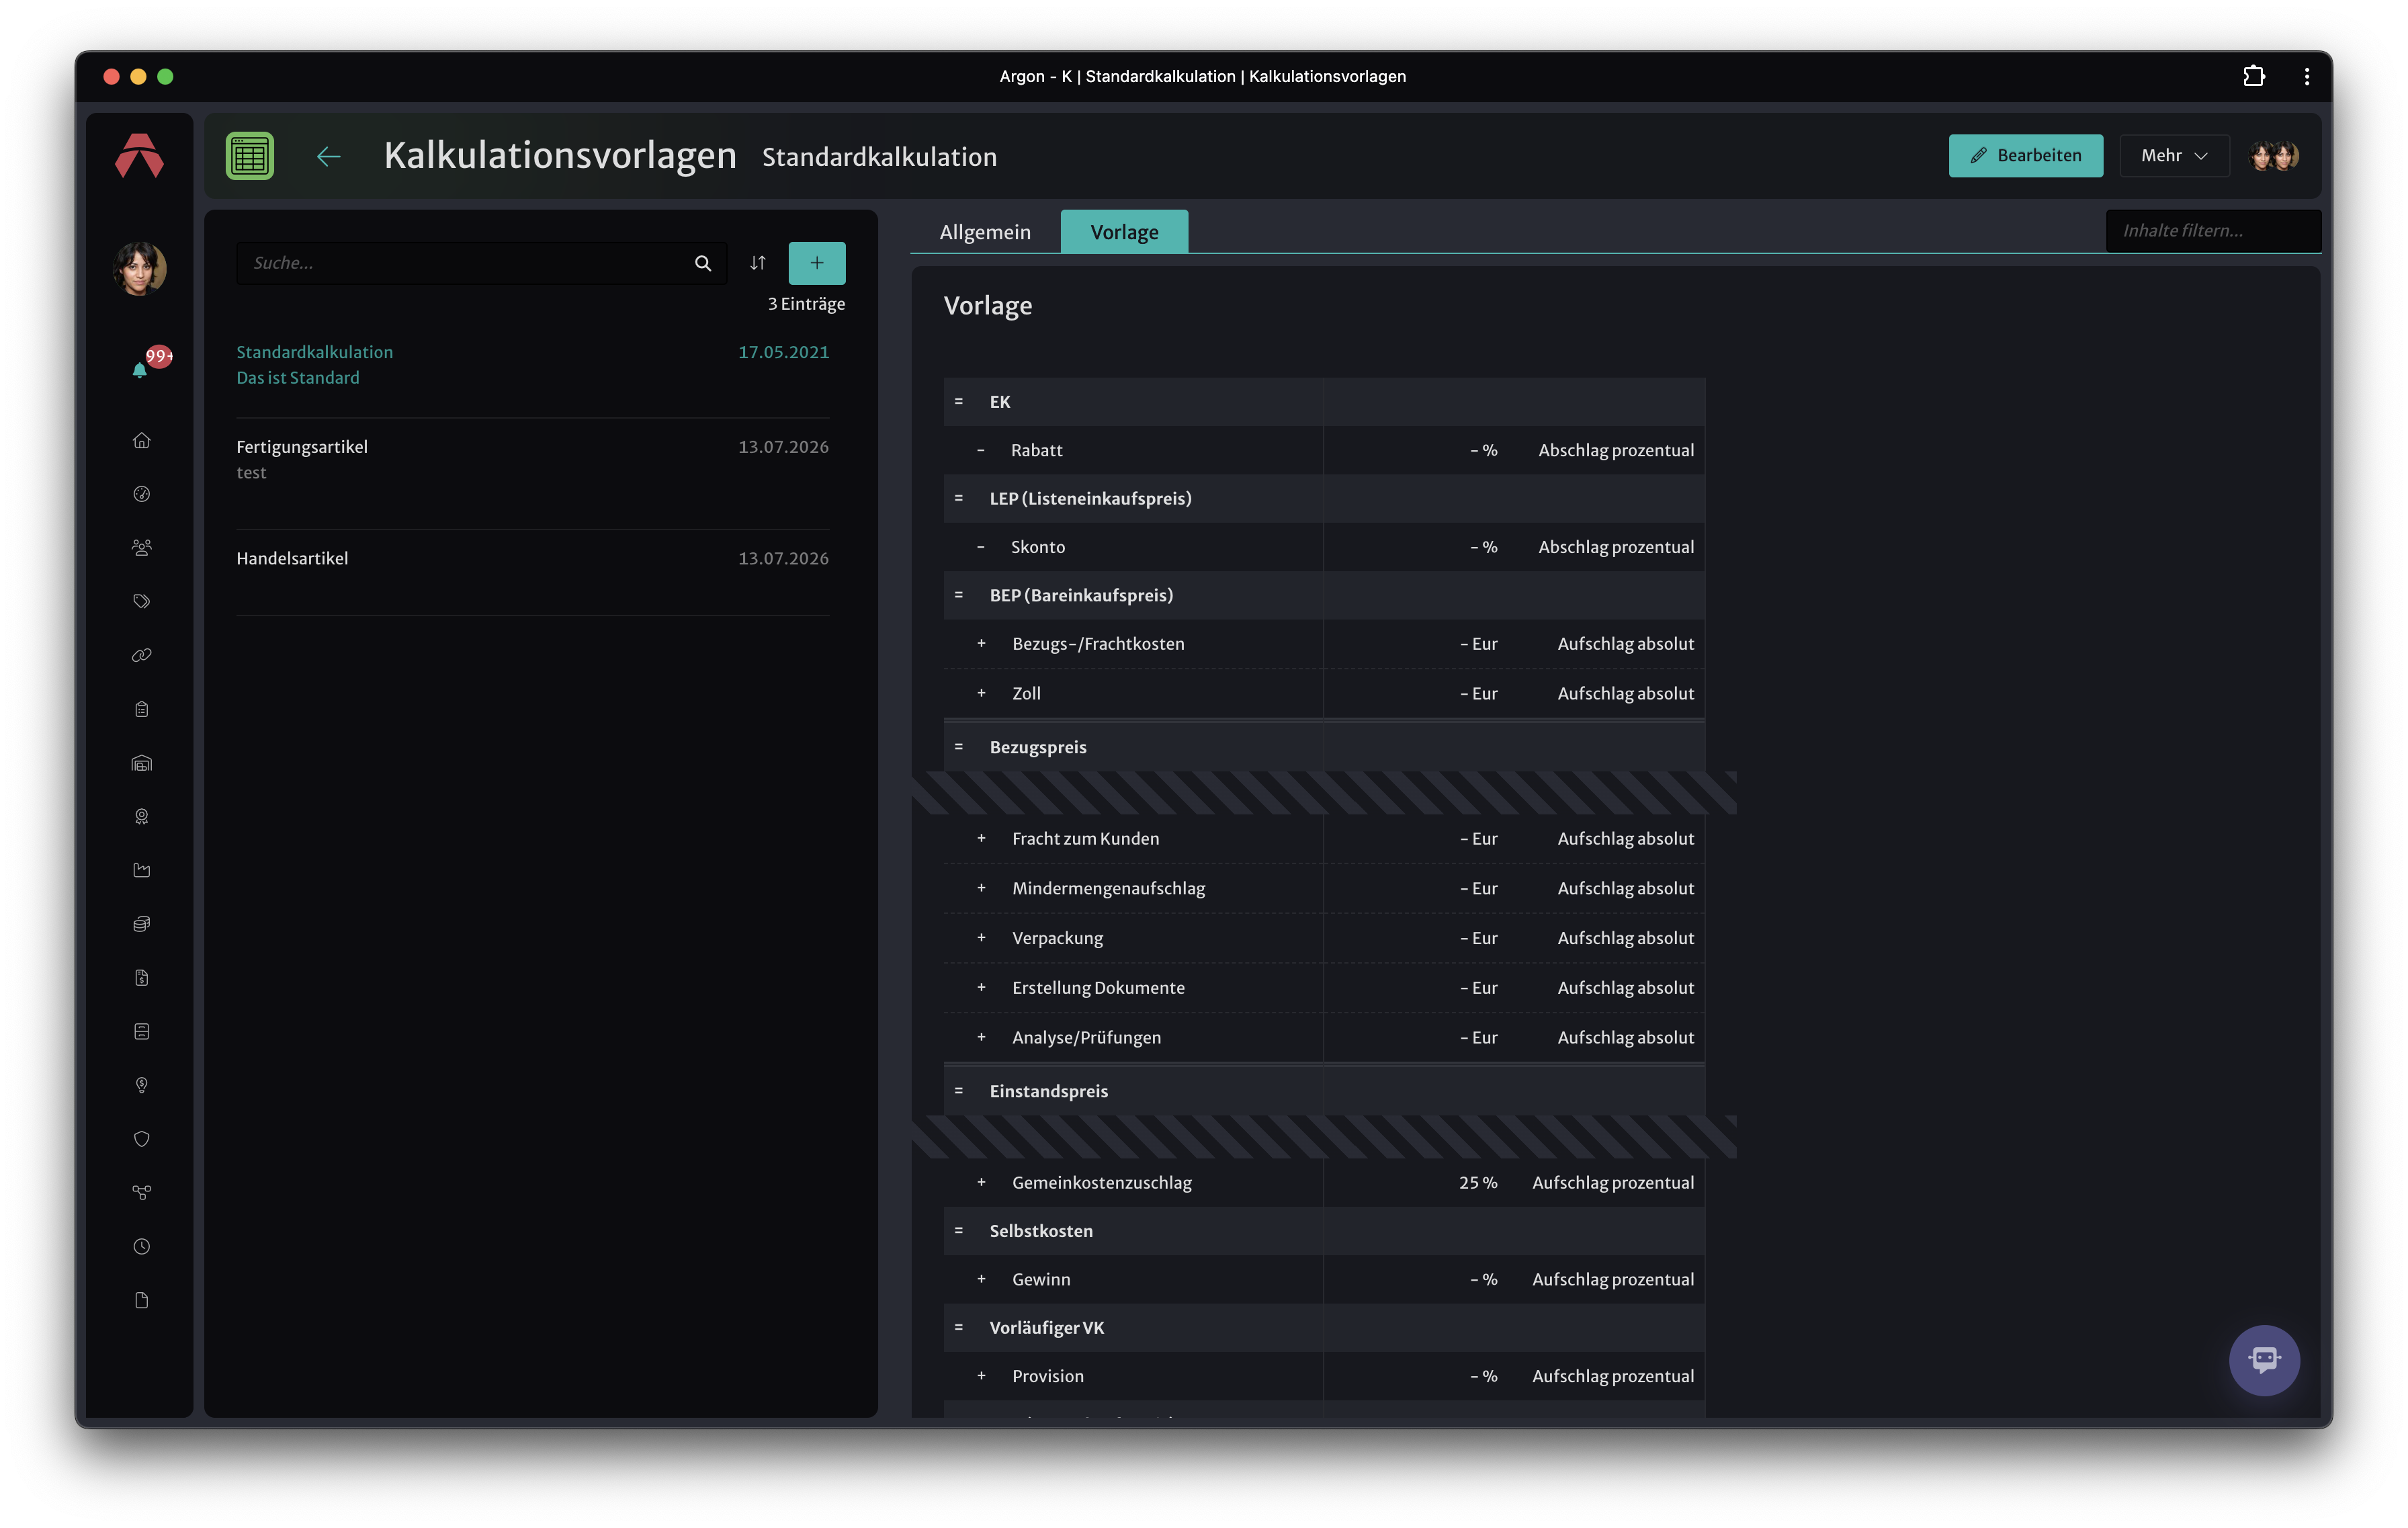
Task: Toggle the list sort order icon
Action: click(758, 263)
